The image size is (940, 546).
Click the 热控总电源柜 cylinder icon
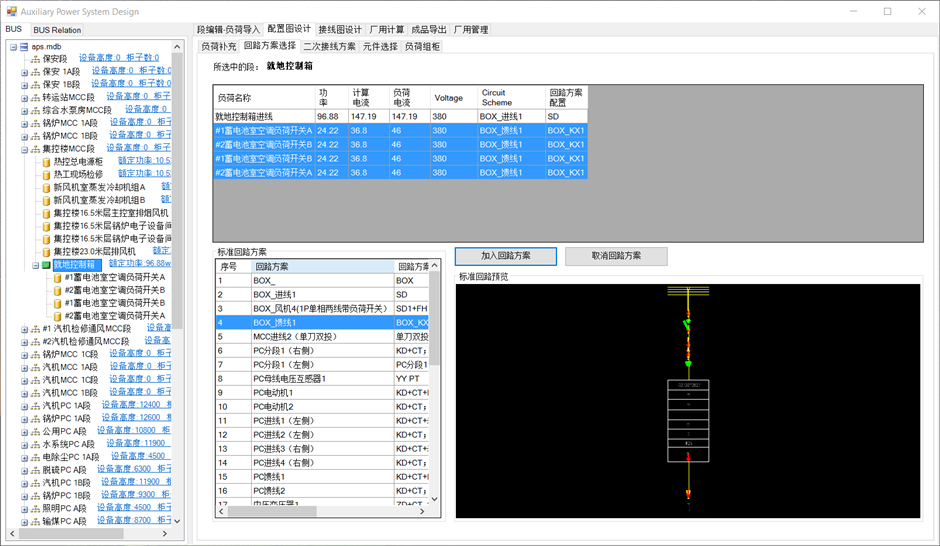point(46,162)
